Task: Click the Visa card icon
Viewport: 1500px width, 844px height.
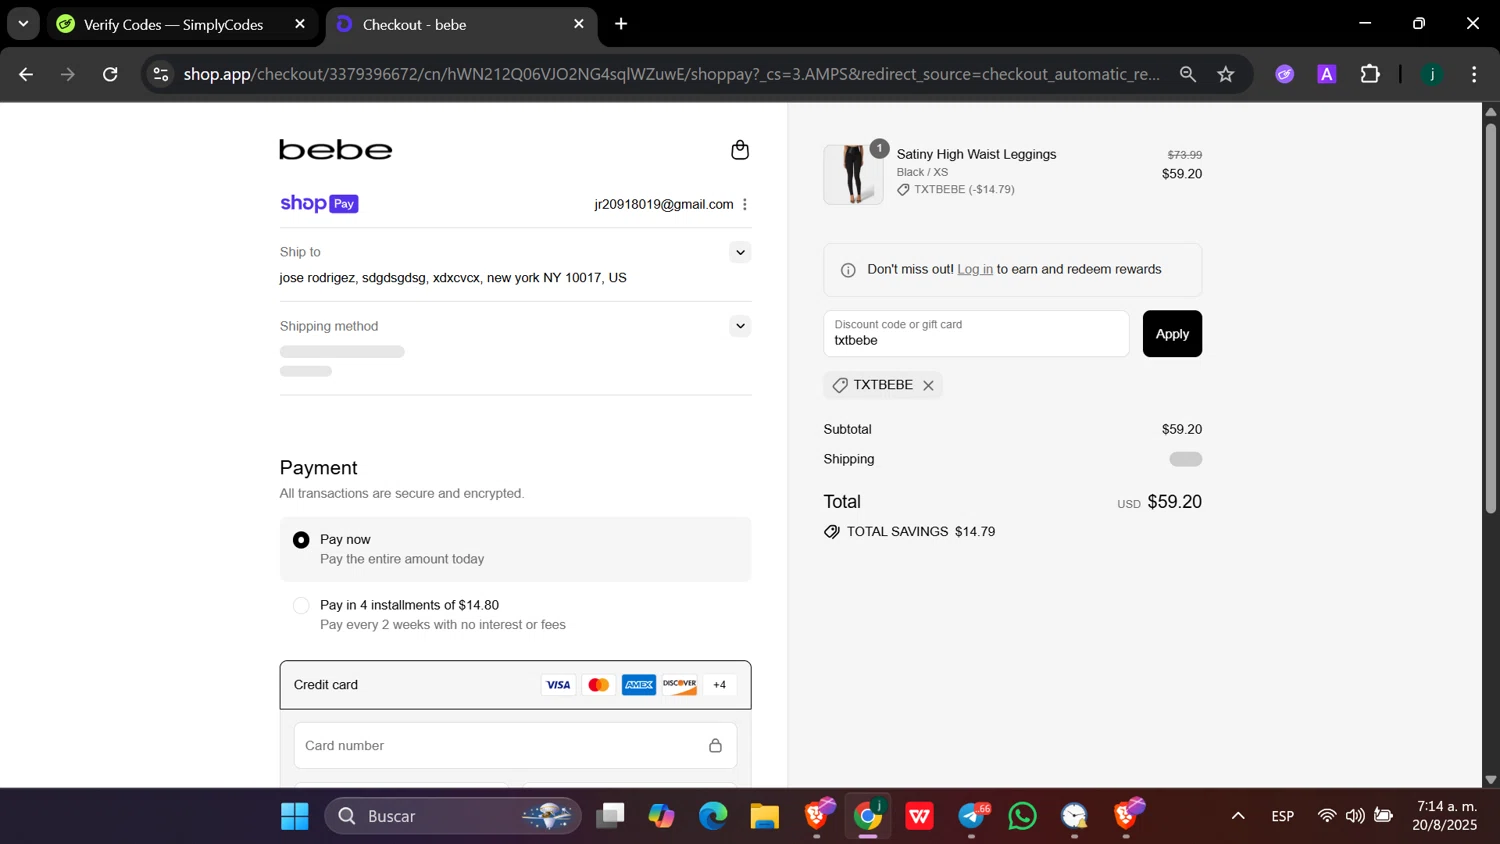Action: [x=558, y=685]
